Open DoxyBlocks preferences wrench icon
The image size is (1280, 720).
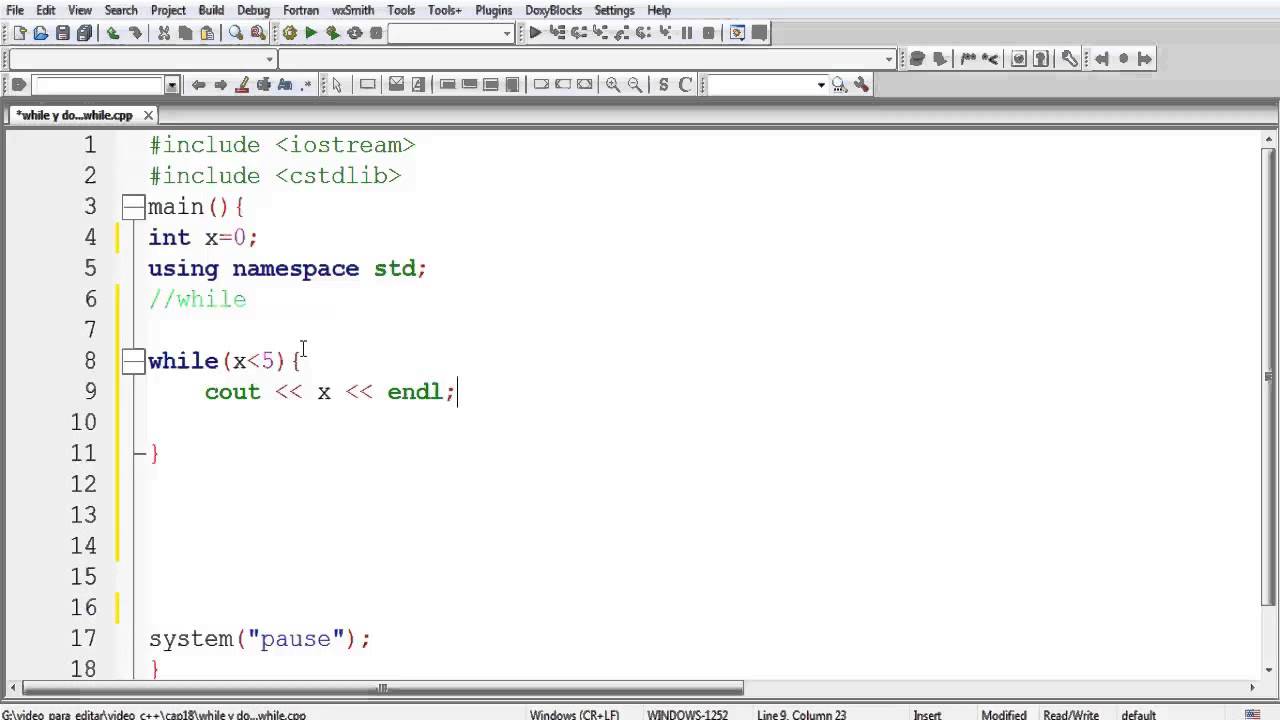click(x=1069, y=59)
